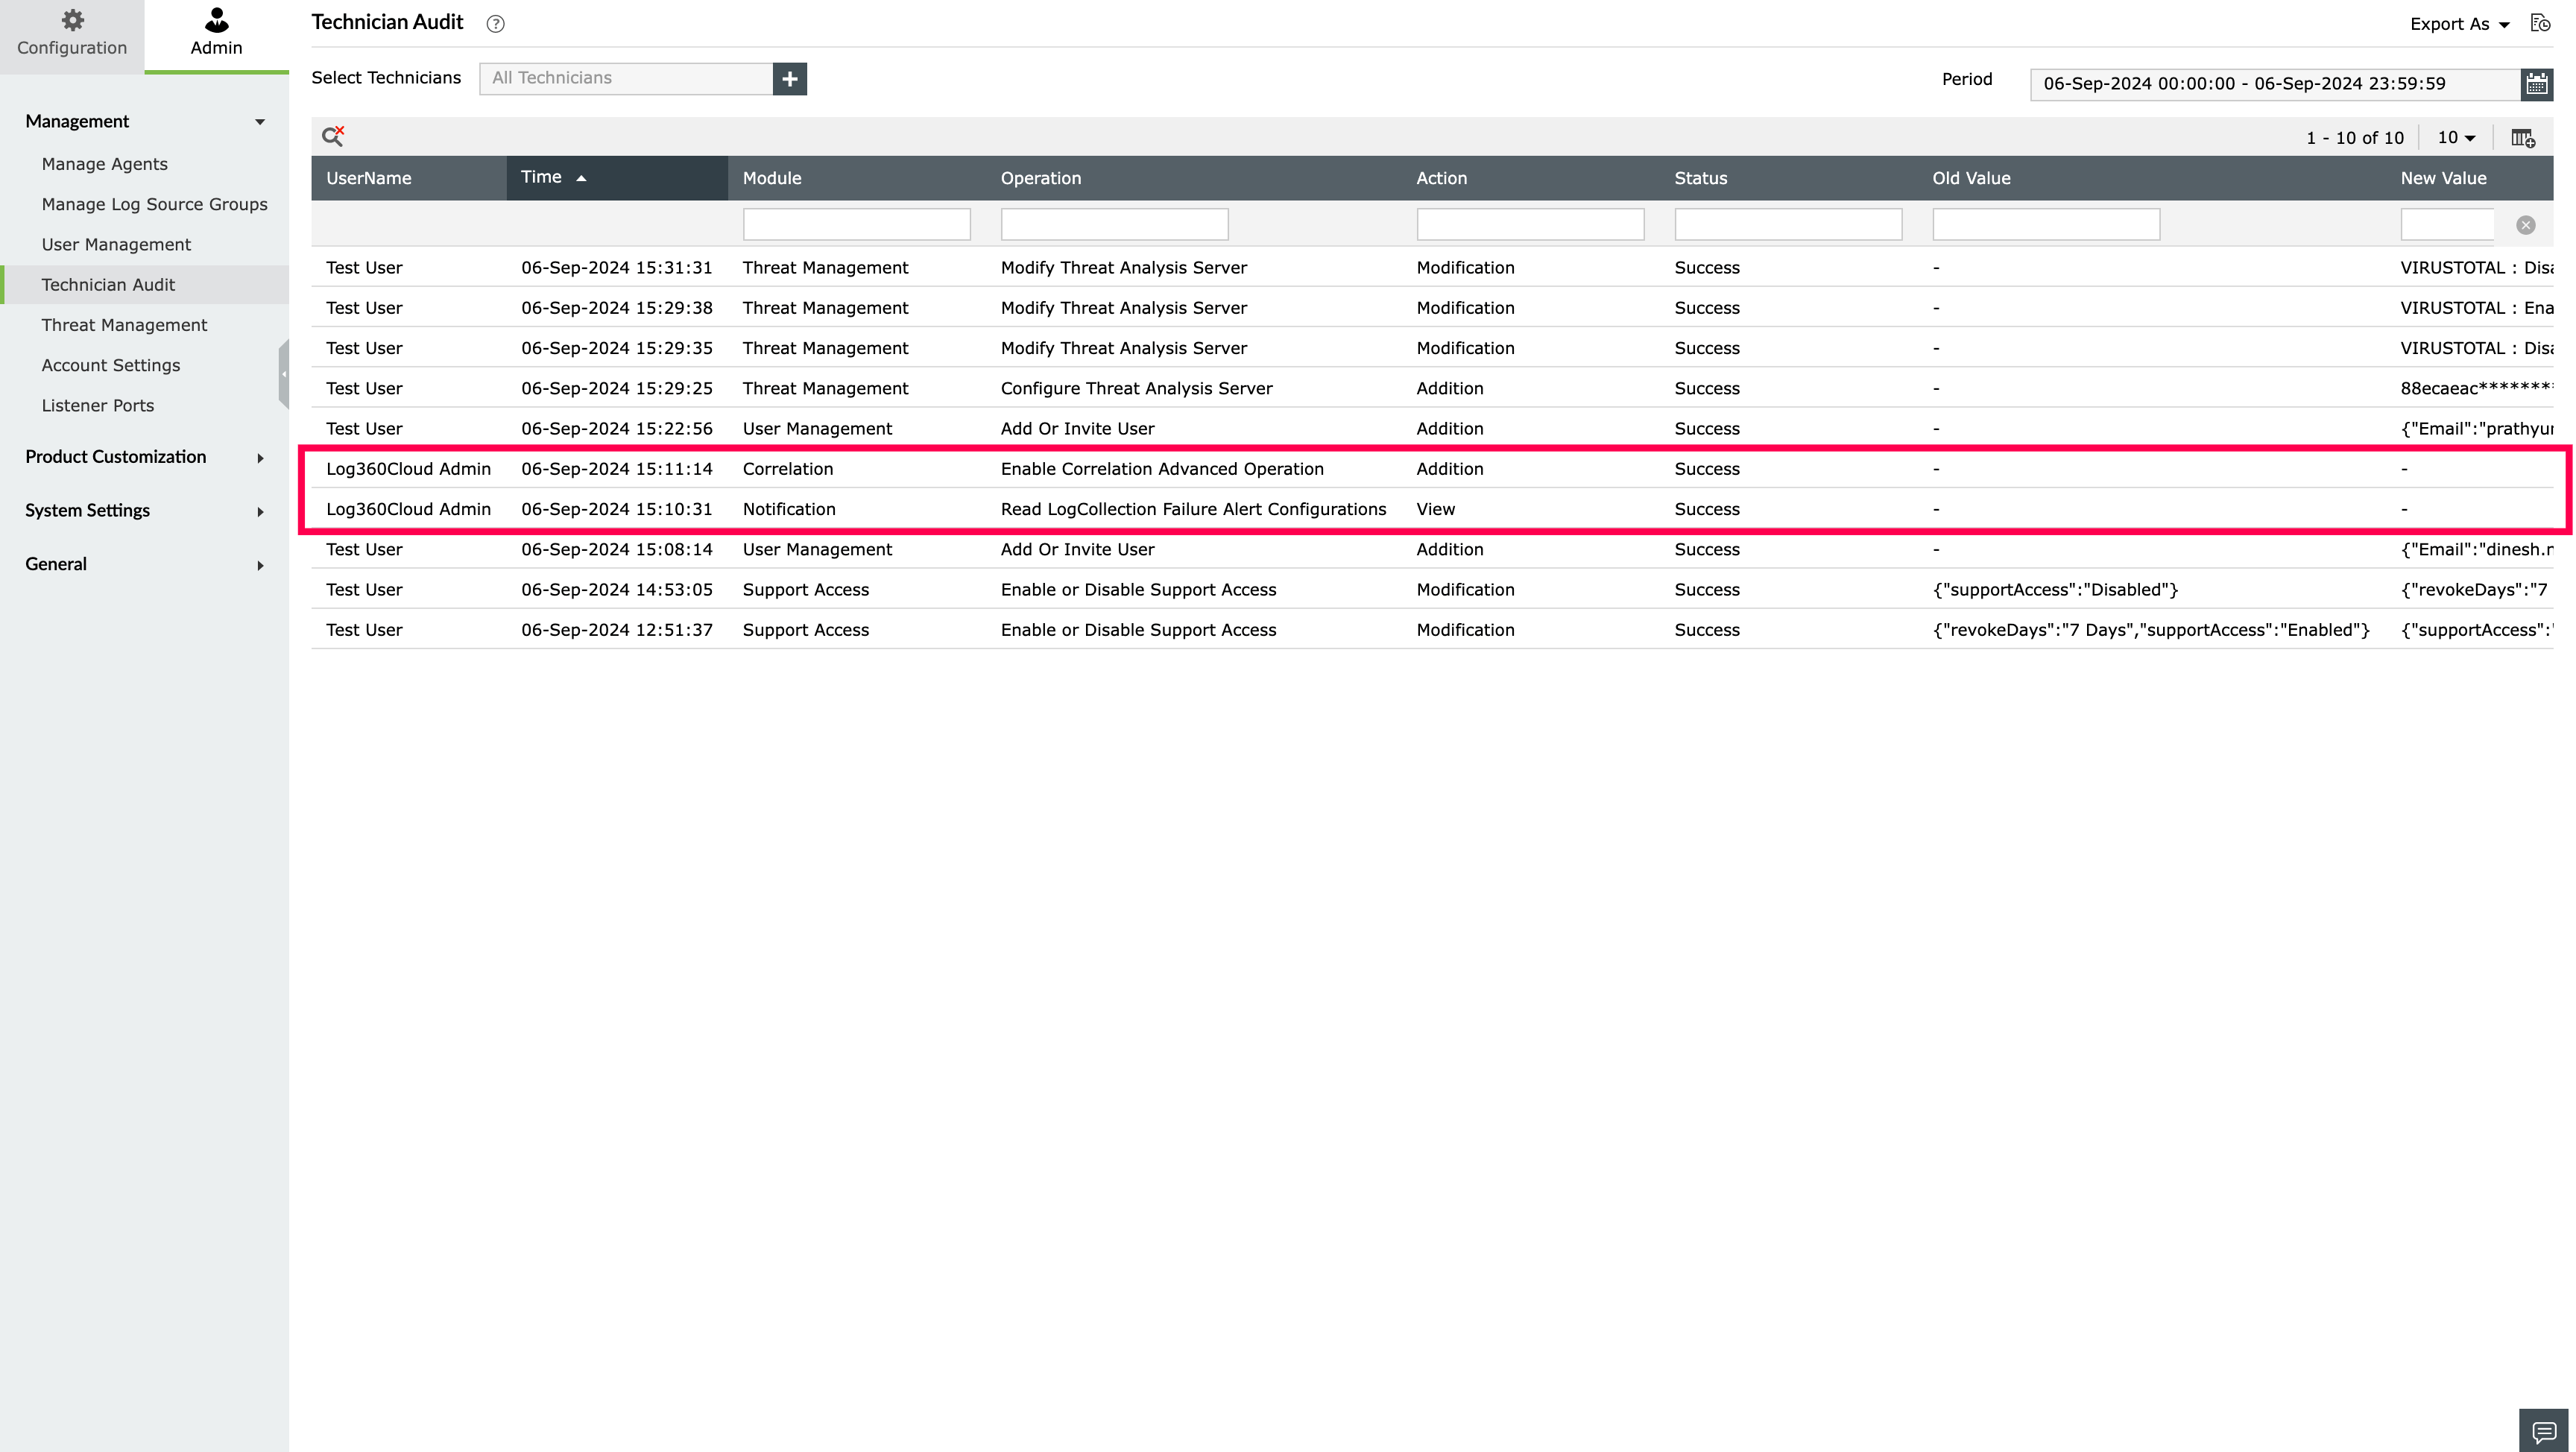
Task: Click the help question mark icon
Action: [495, 24]
